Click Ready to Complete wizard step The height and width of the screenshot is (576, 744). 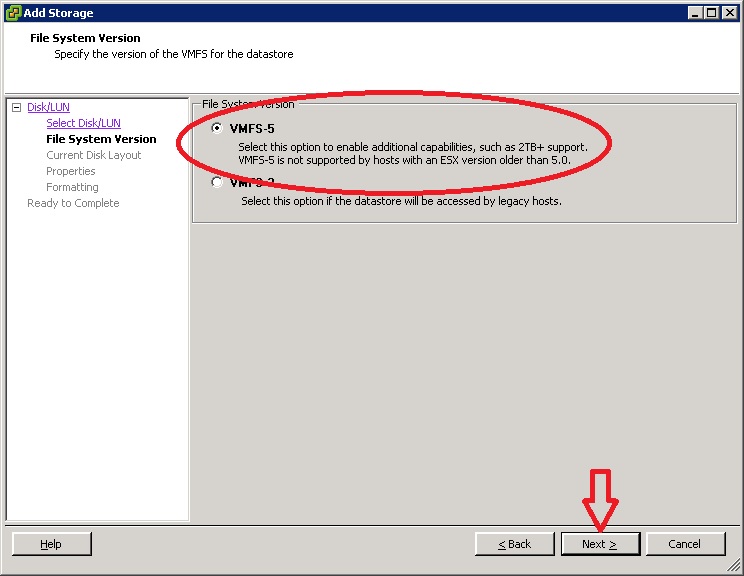click(73, 203)
